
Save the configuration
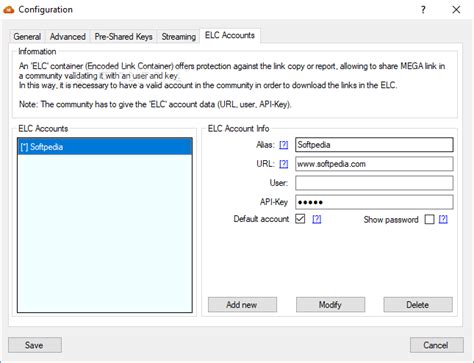click(35, 345)
